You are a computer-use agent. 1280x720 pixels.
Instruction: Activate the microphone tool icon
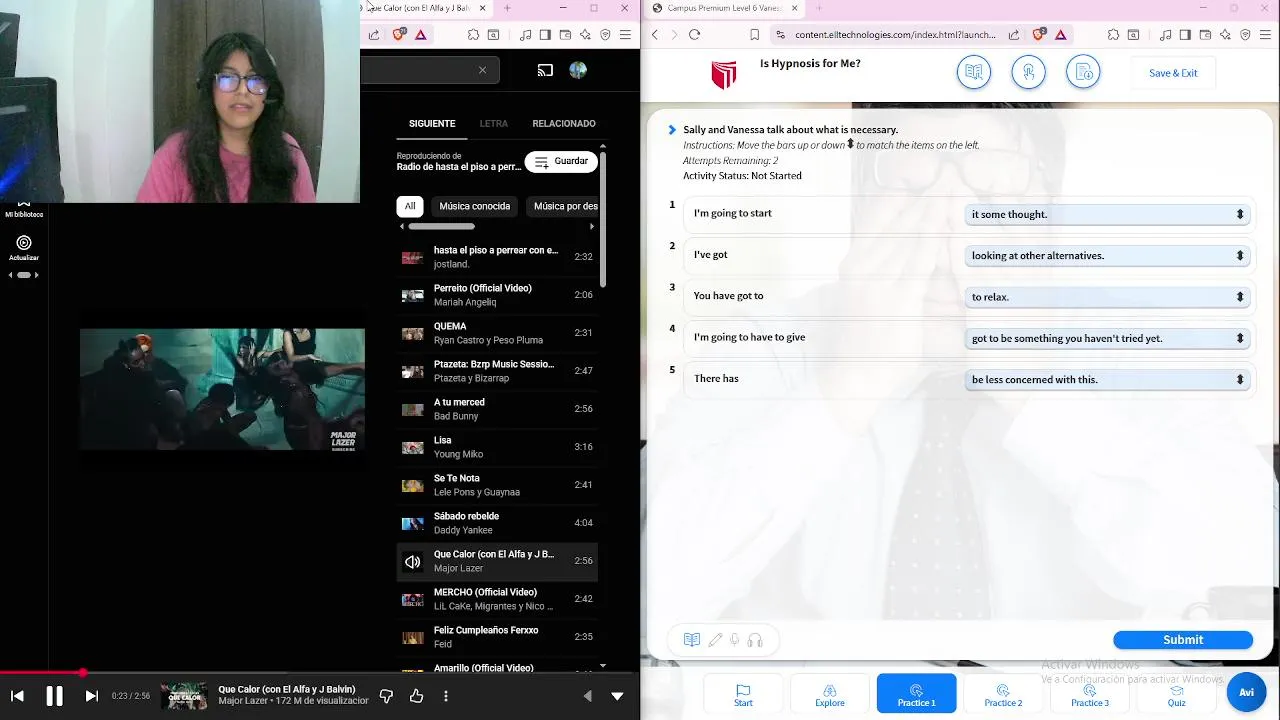735,640
